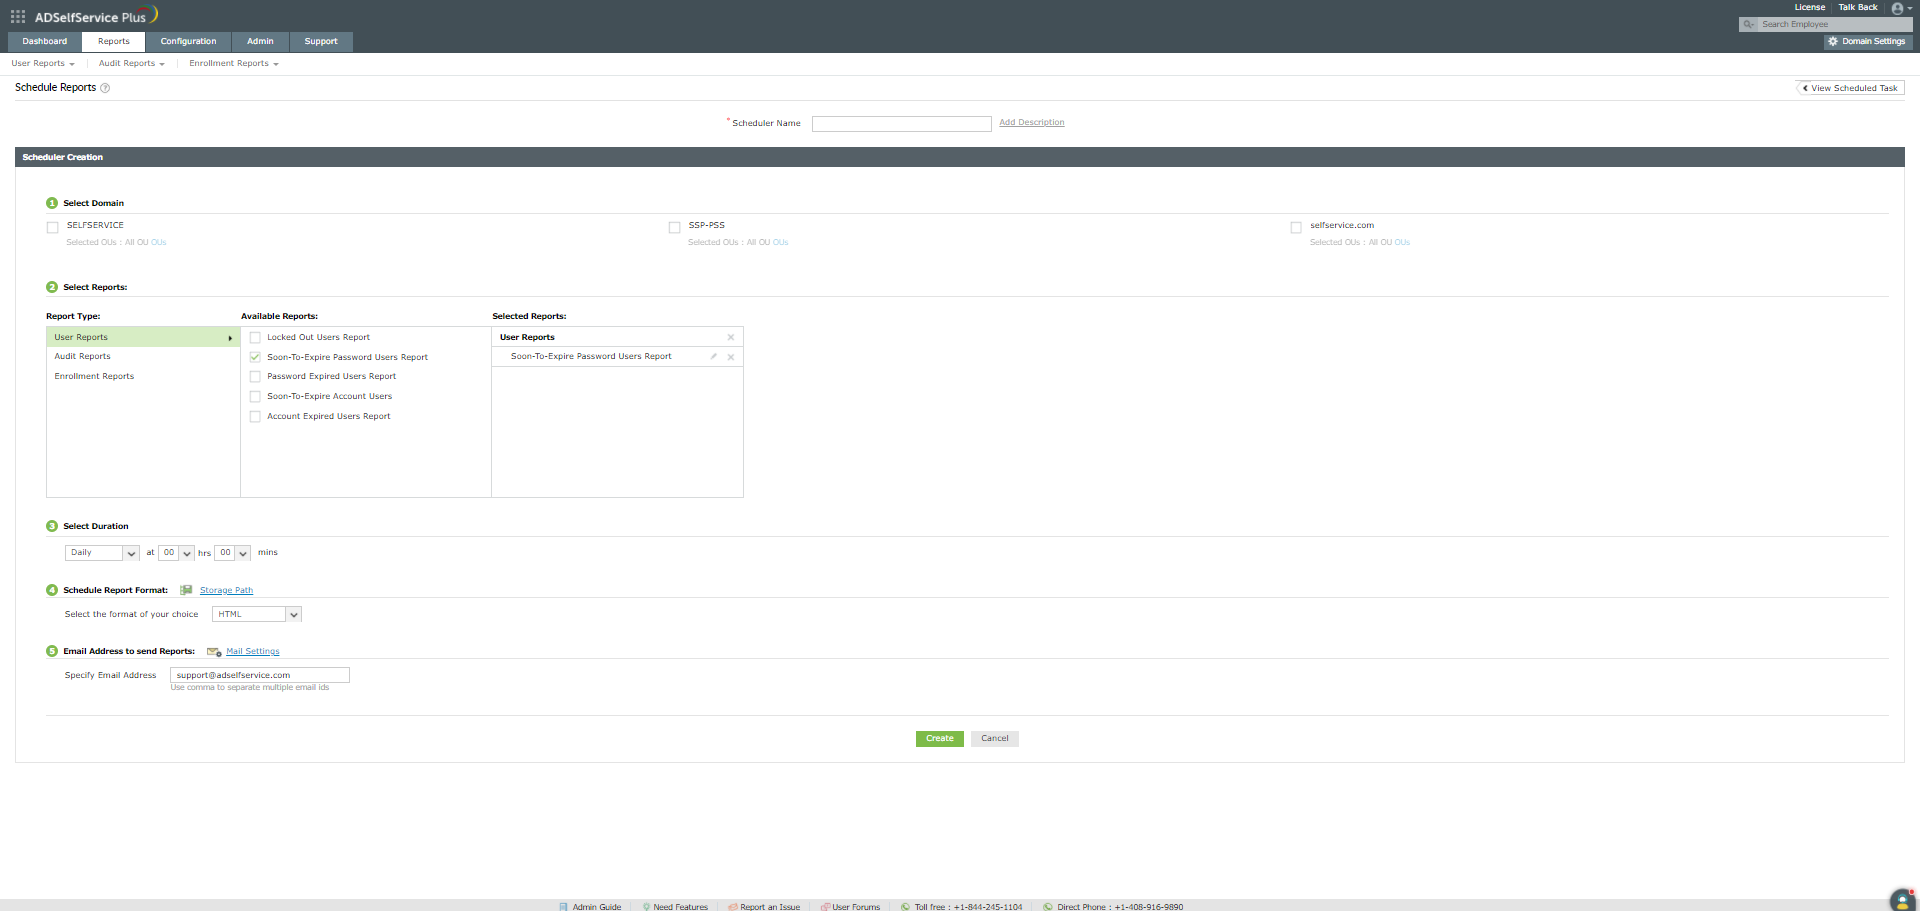Image resolution: width=1920 pixels, height=911 pixels.
Task: Click OUs link under SSP-PSS domain
Action: tap(781, 243)
